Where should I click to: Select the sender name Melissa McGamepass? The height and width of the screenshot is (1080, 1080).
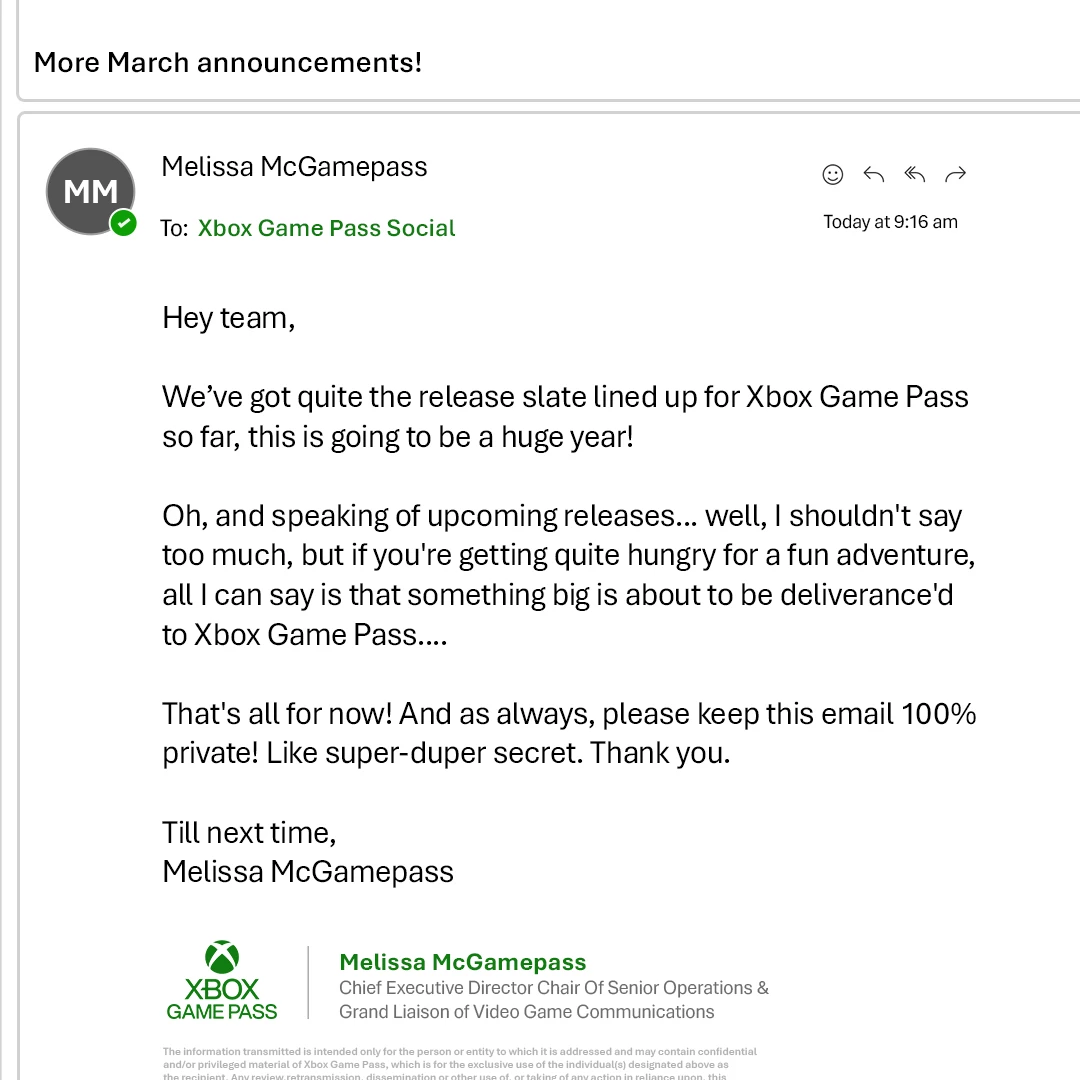click(294, 166)
